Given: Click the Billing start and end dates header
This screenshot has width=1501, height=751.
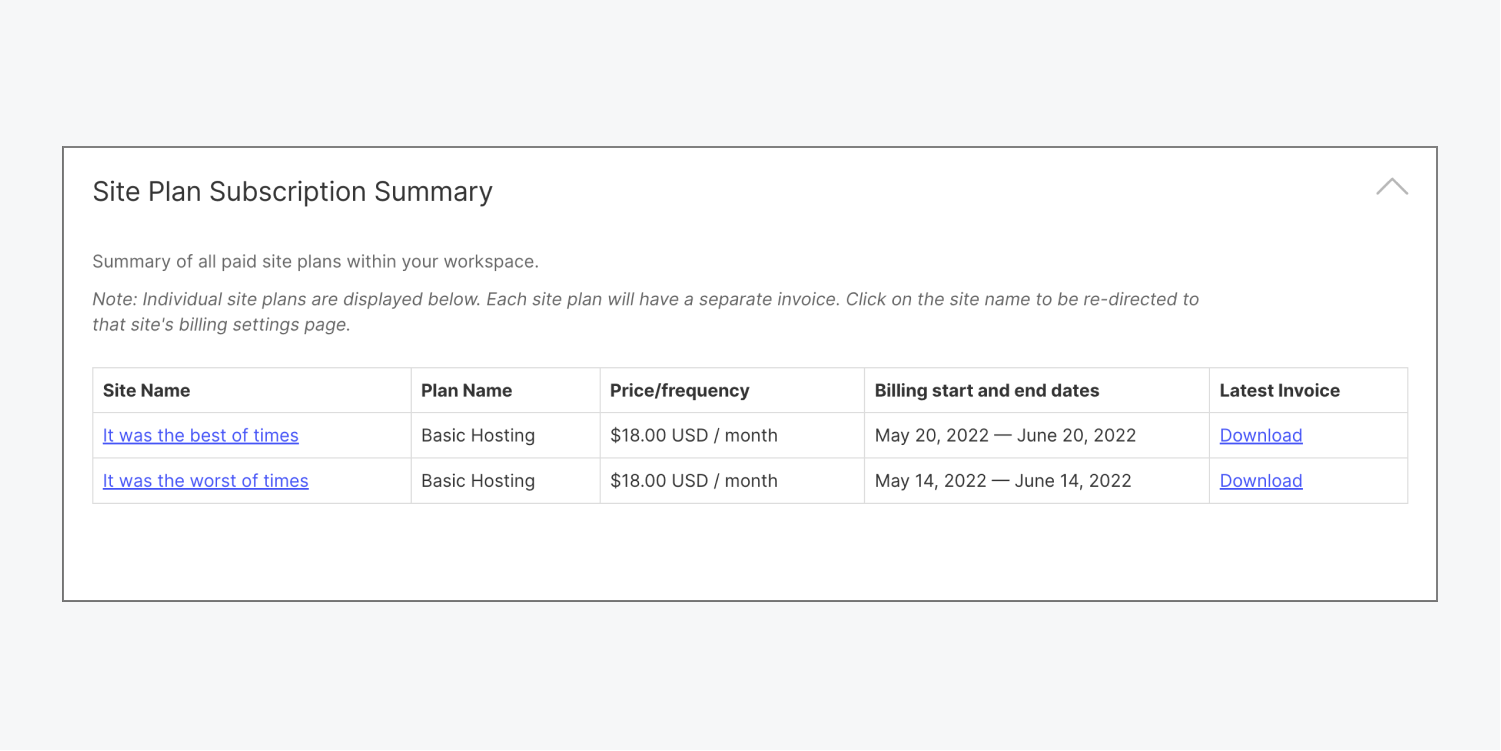Looking at the screenshot, I should click(x=986, y=391).
